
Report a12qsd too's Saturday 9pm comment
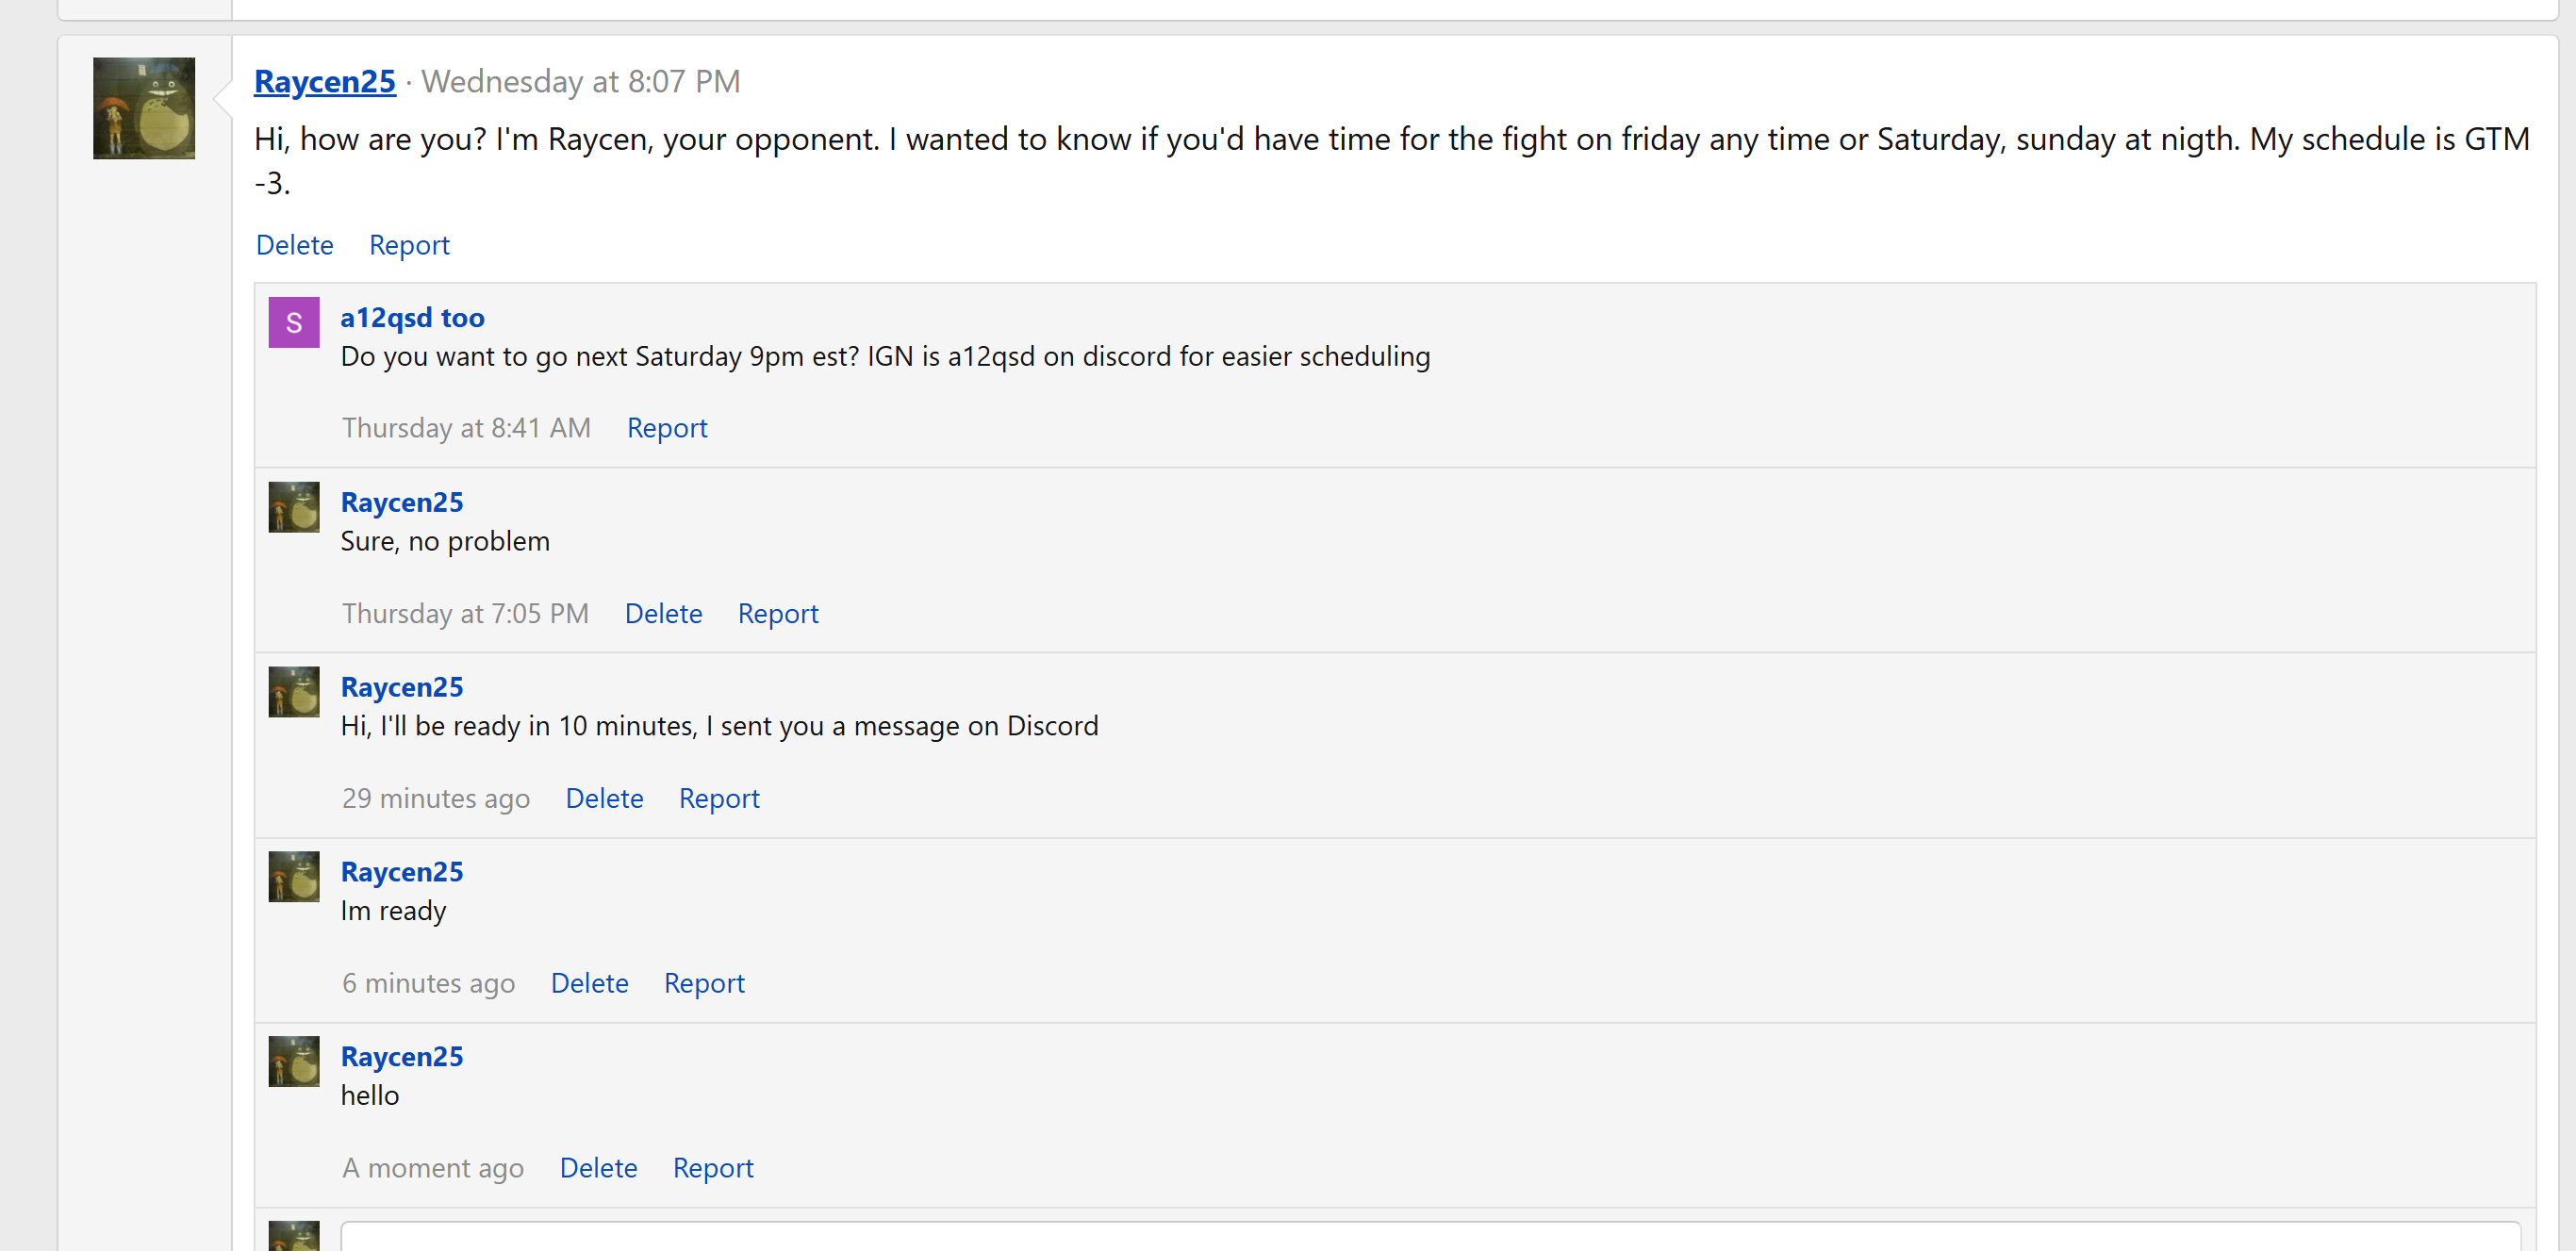667,428
